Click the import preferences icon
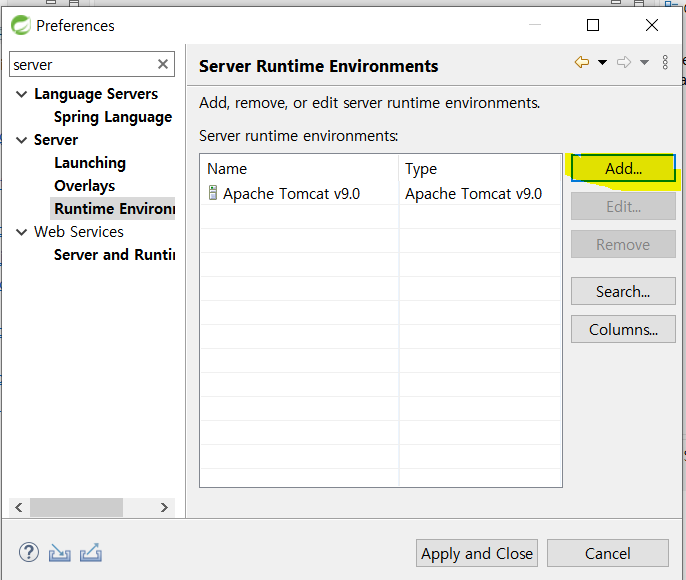The height and width of the screenshot is (580, 686). tap(60, 552)
